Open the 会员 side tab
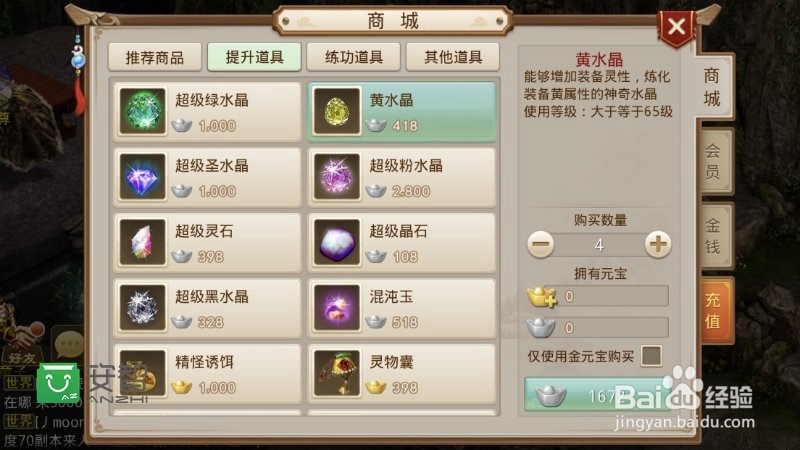The image size is (800, 450). [713, 161]
